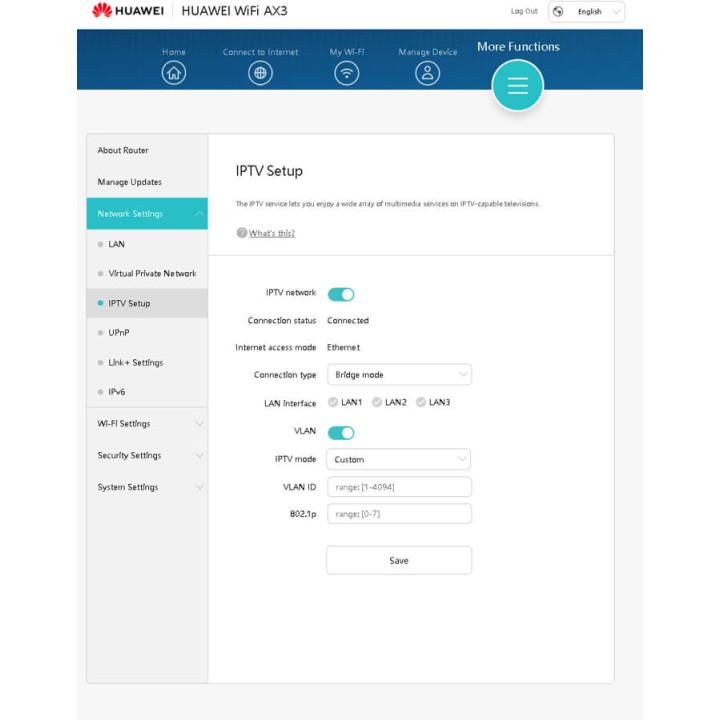Click the IPTV Setup page heading

269,171
